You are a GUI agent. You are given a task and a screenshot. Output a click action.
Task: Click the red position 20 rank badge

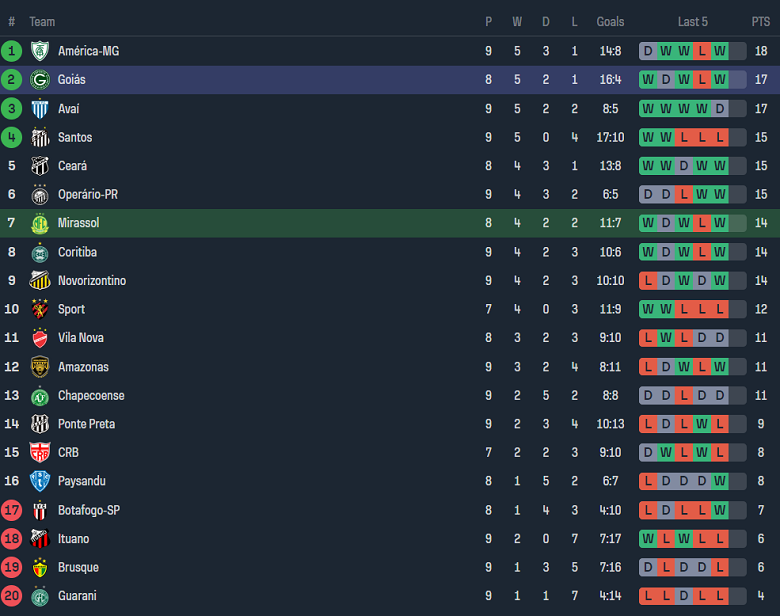pos(12,596)
